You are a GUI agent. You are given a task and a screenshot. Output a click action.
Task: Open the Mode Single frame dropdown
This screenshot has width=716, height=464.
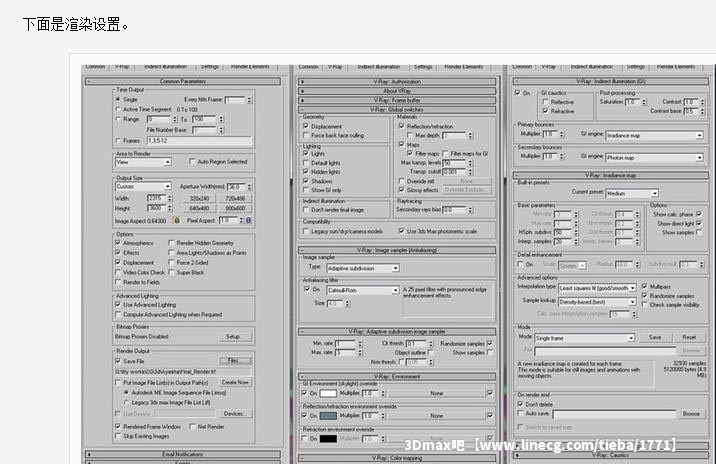click(584, 338)
